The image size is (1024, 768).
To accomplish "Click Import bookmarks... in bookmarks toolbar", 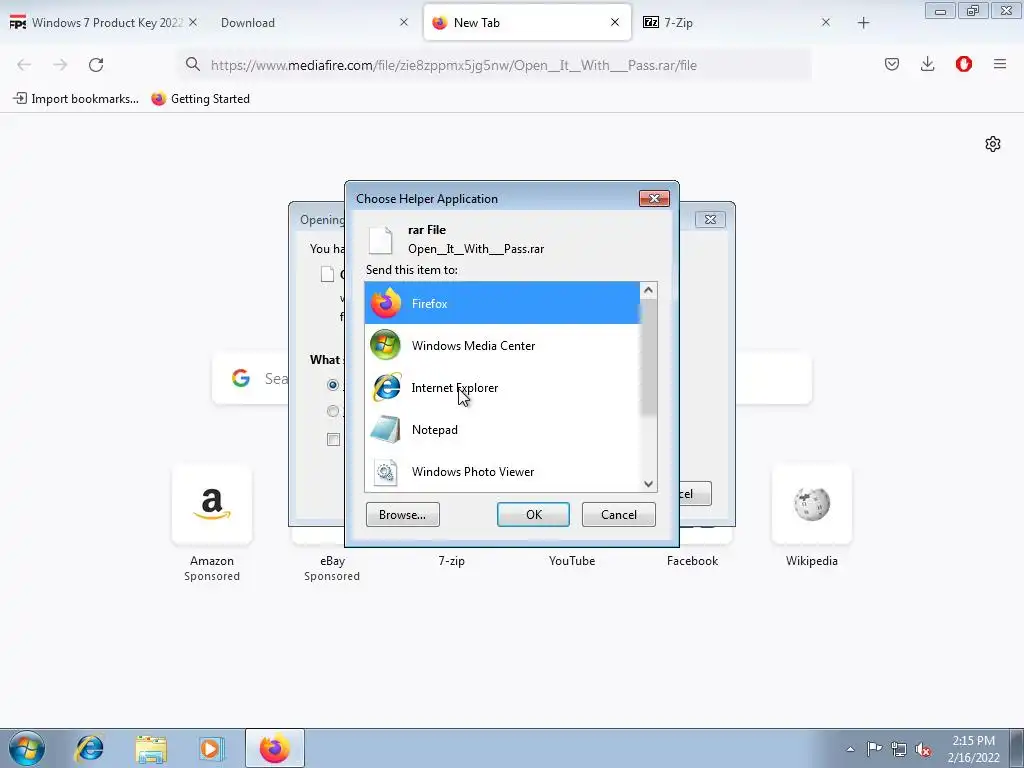I will click(x=76, y=99).
